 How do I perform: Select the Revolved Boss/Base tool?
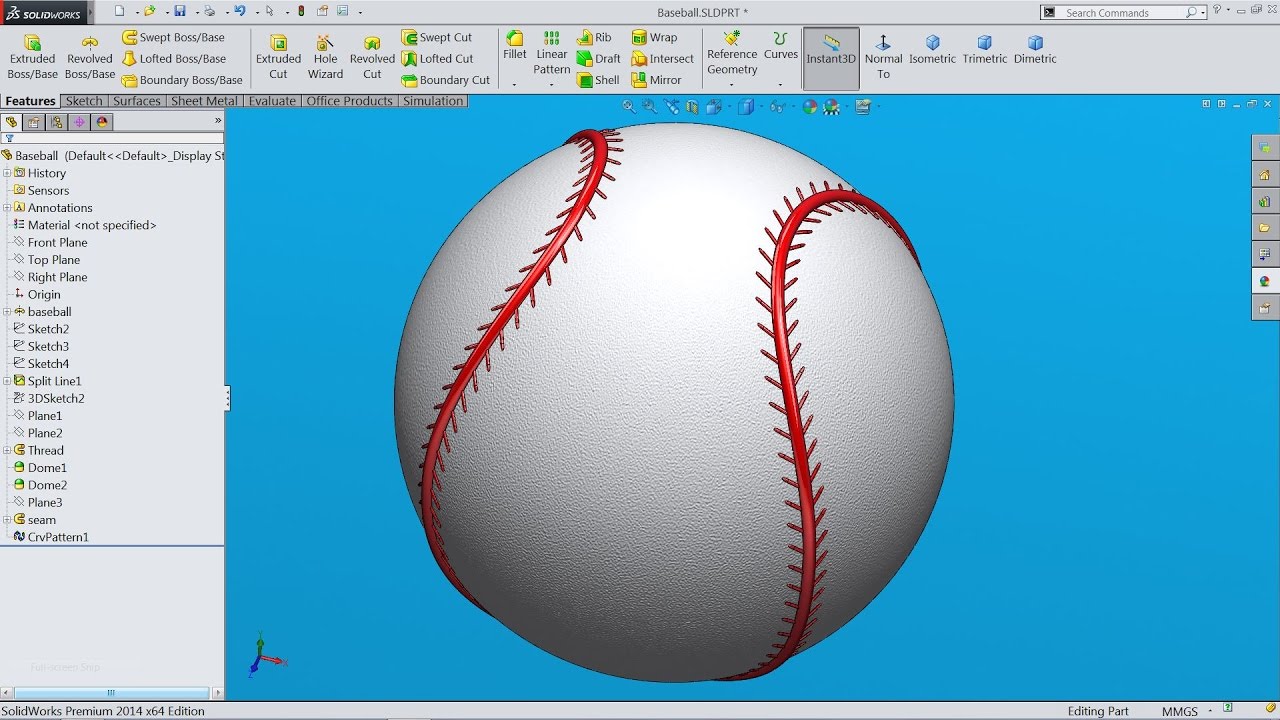click(90, 57)
